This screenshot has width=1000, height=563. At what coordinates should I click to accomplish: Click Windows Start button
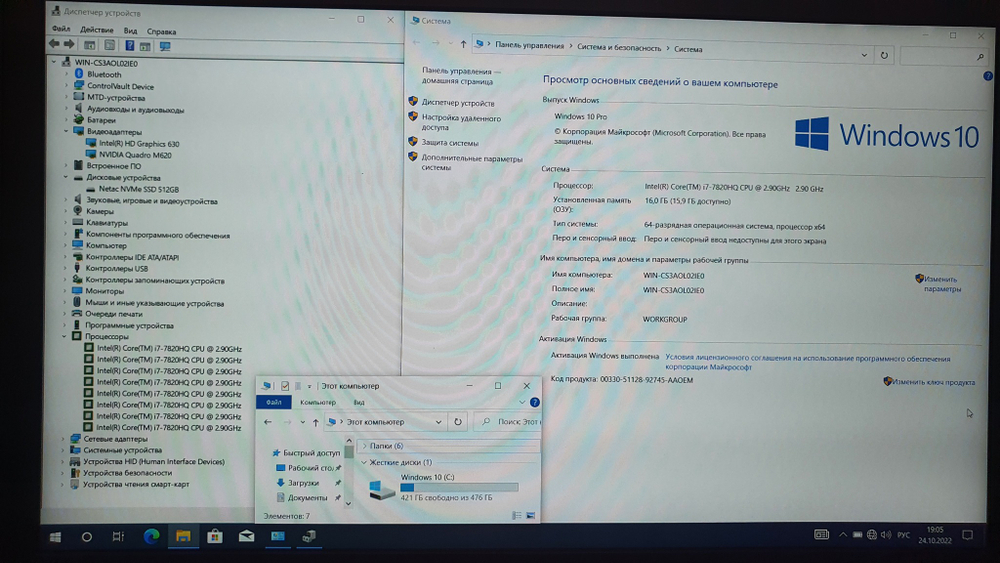point(55,537)
